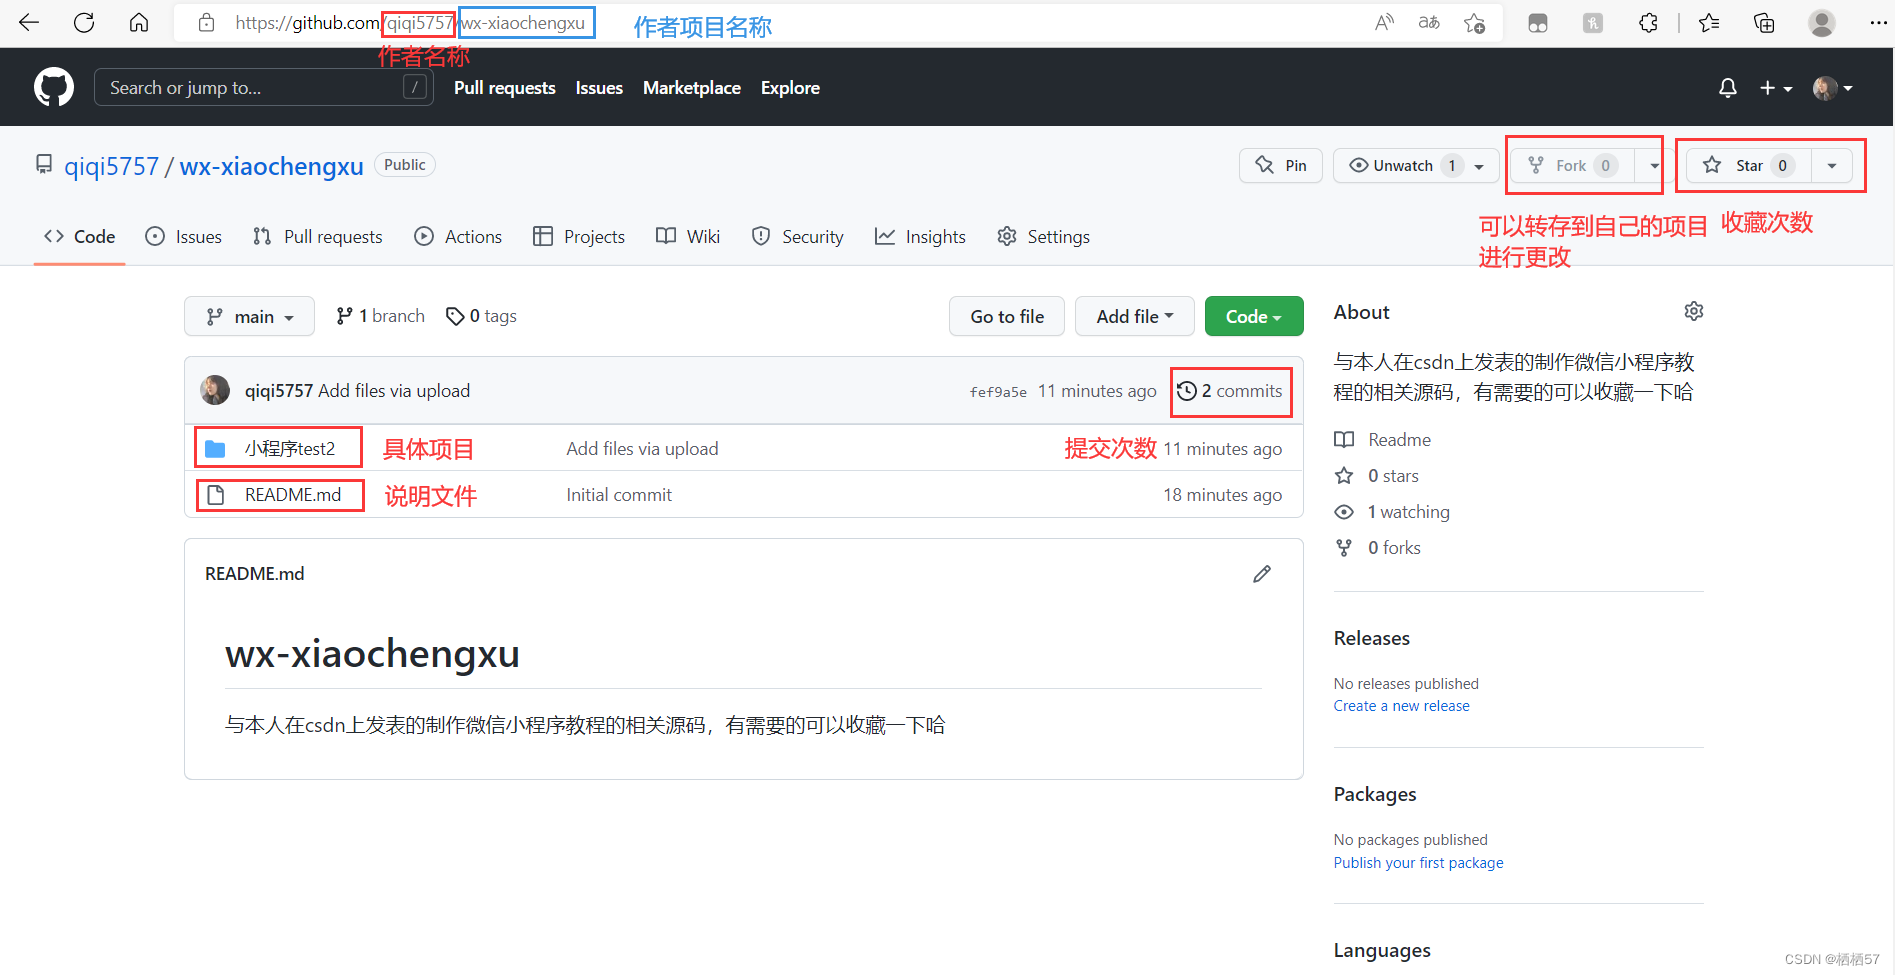Open the create new plus dropdown
The width and height of the screenshot is (1895, 975).
[1776, 88]
